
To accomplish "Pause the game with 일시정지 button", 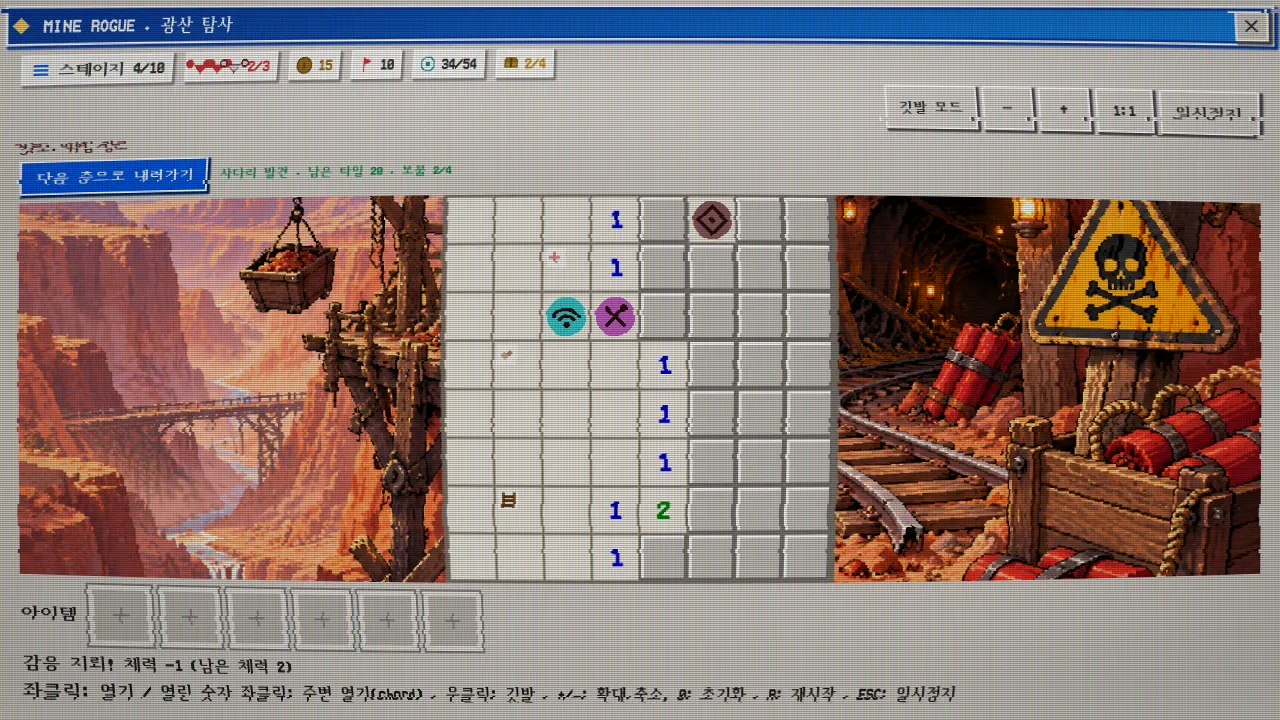I will click(1208, 113).
